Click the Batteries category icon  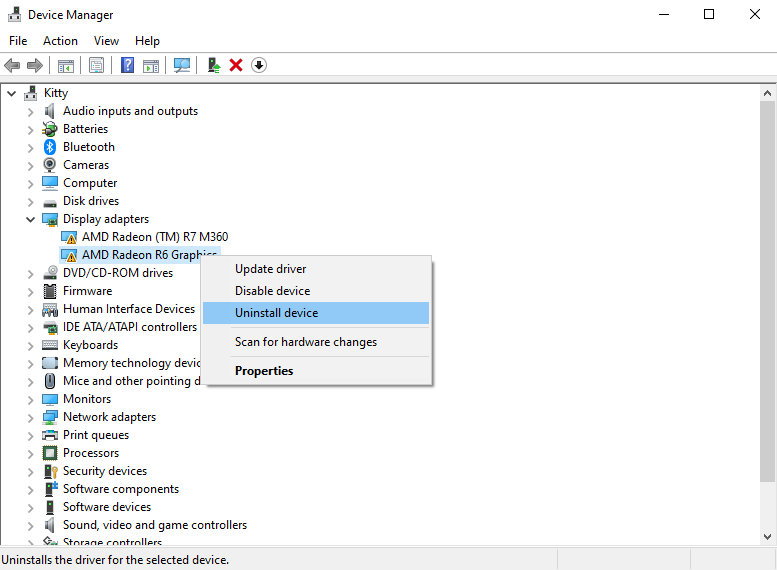pyautogui.click(x=50, y=129)
